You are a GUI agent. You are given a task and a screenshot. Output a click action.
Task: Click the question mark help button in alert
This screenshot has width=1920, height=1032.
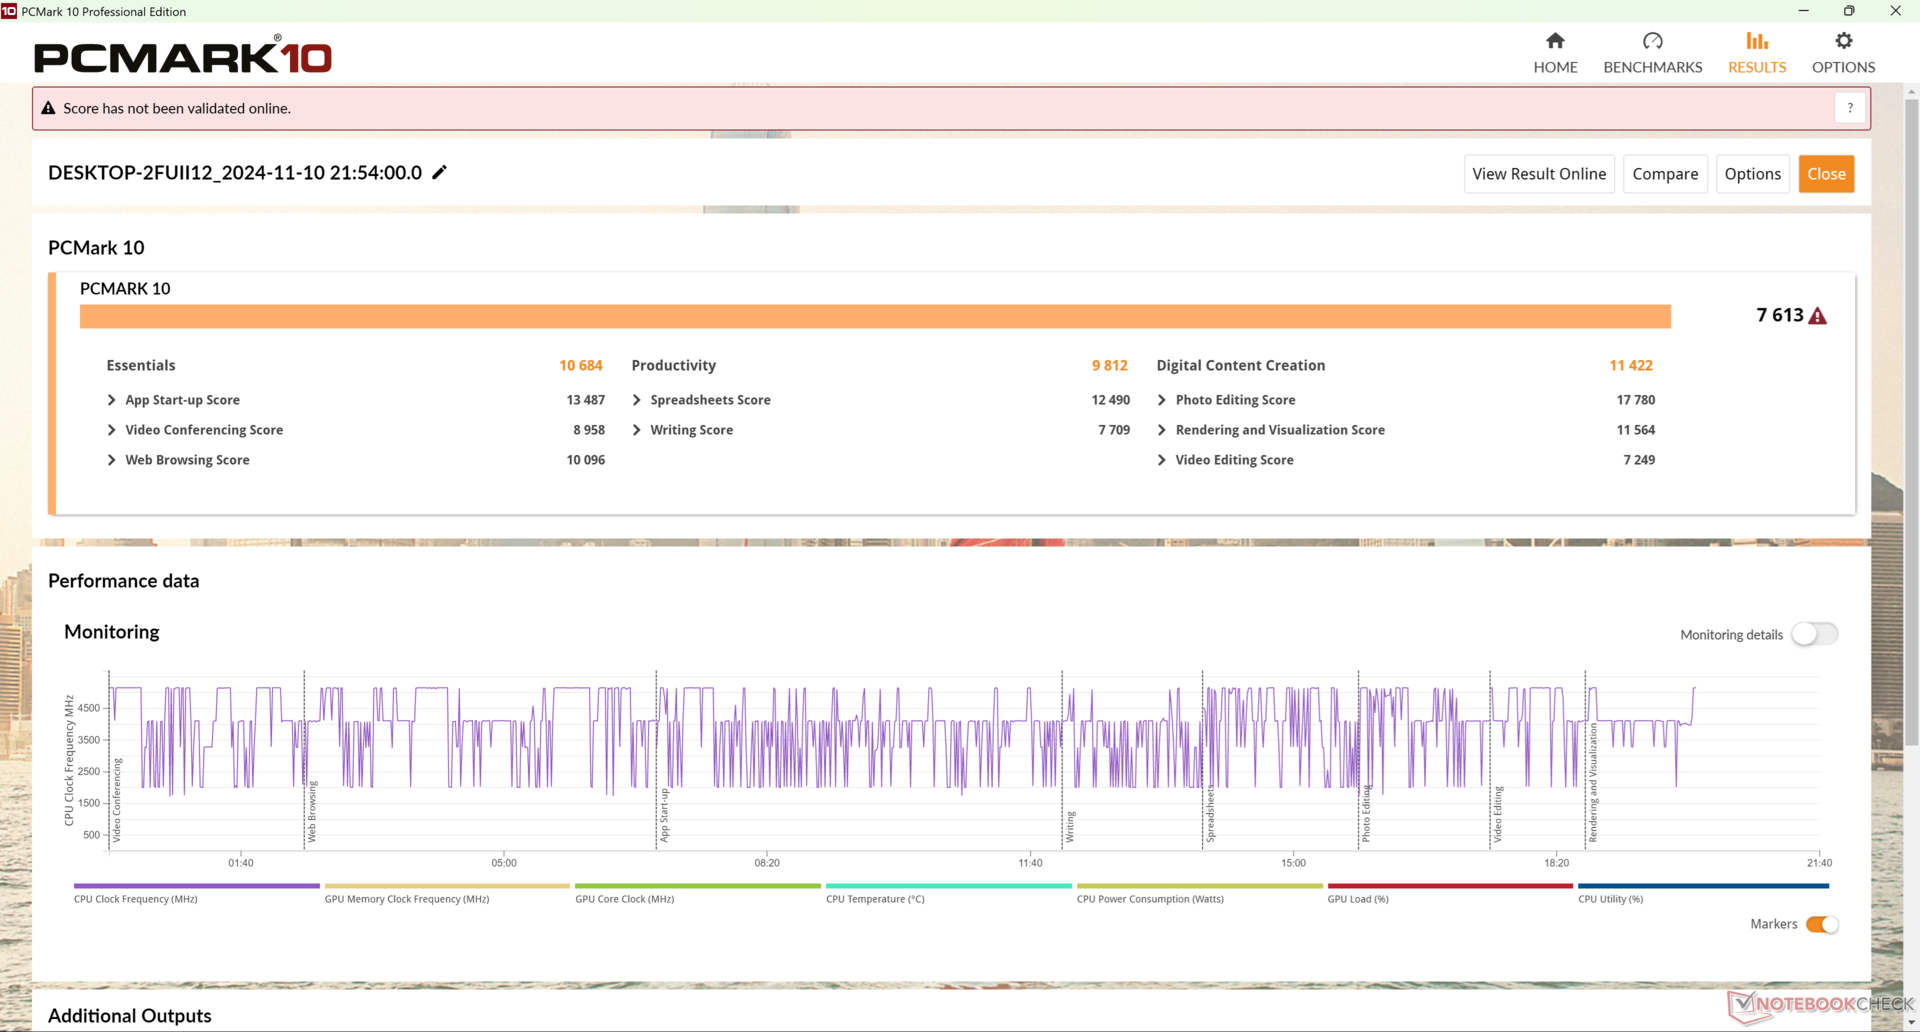click(1850, 108)
